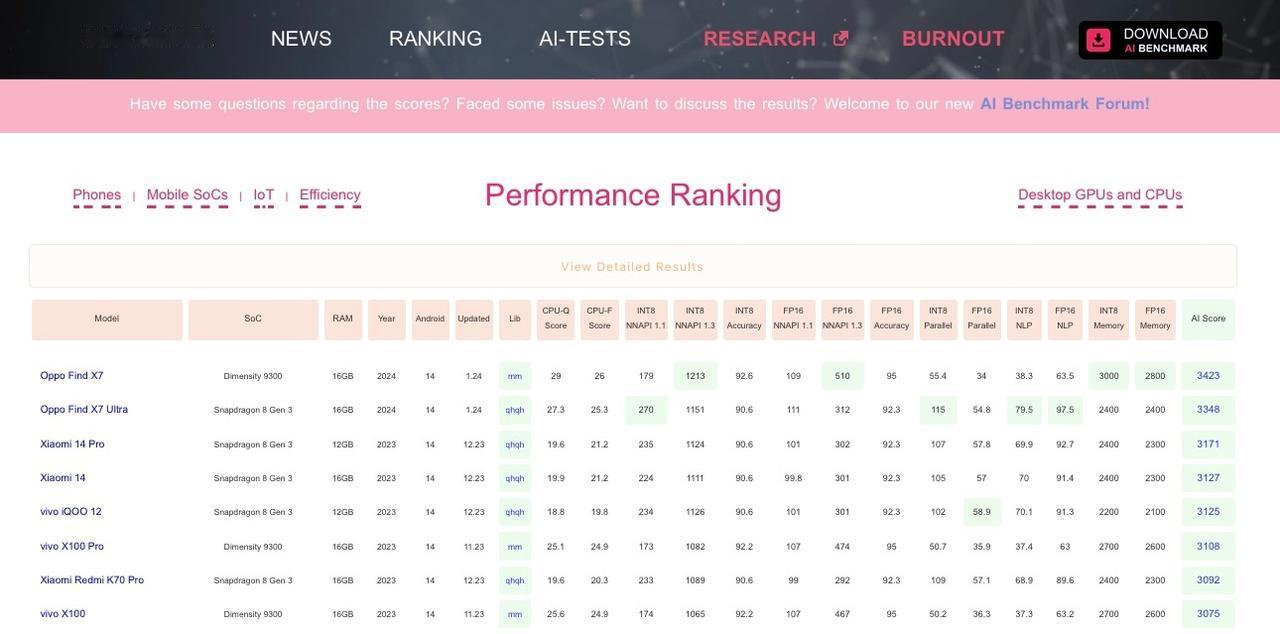1280x634 pixels.
Task: Sort by FP16 Parallel column header
Action: pos(982,320)
